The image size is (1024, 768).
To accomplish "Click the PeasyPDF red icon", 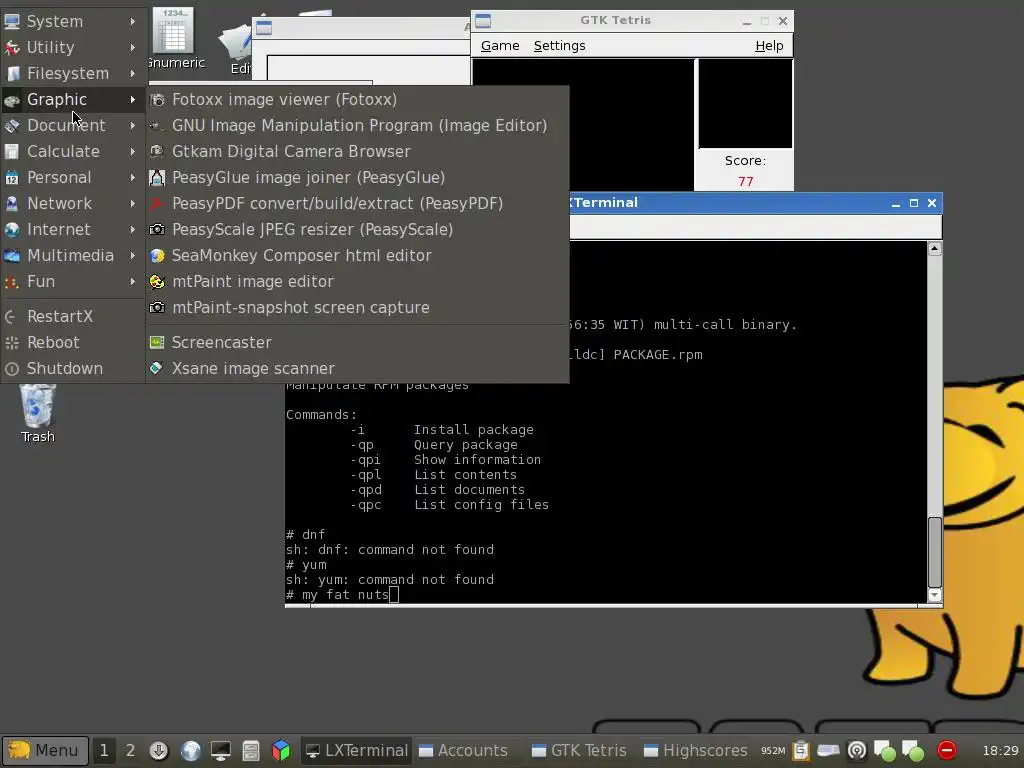I will click(x=157, y=204).
